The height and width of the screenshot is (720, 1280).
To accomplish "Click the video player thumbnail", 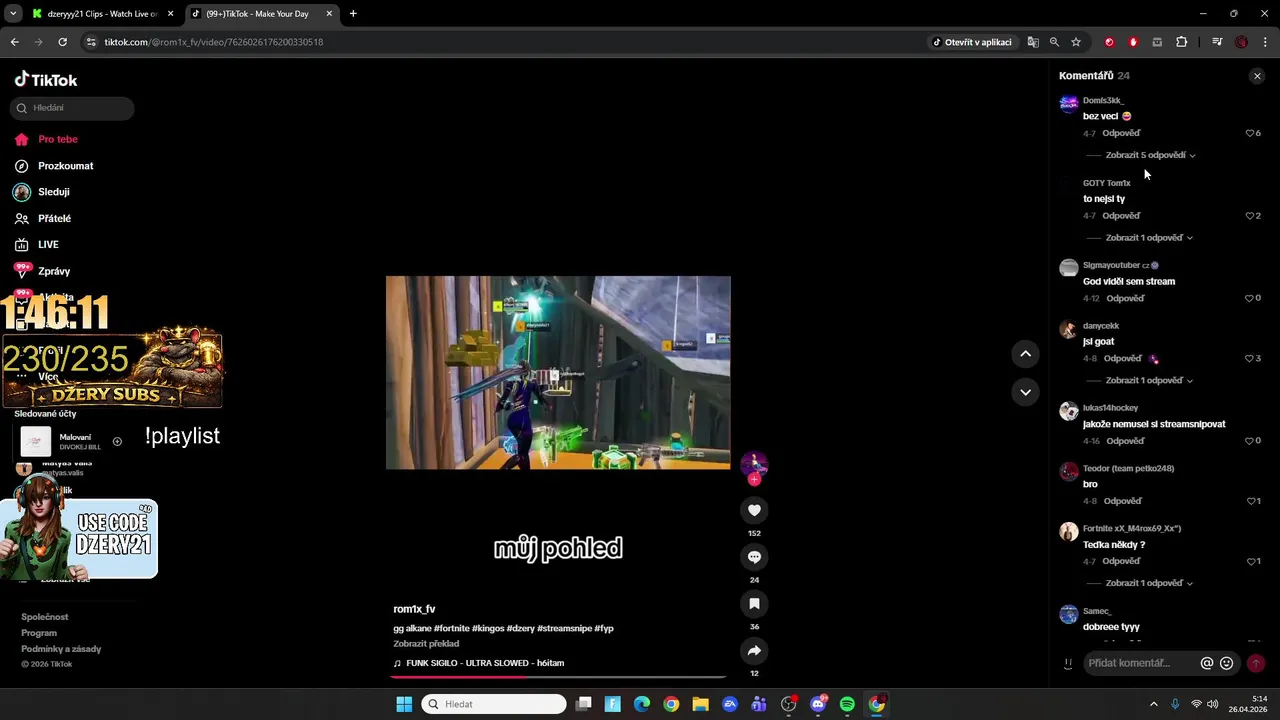I will [x=558, y=373].
